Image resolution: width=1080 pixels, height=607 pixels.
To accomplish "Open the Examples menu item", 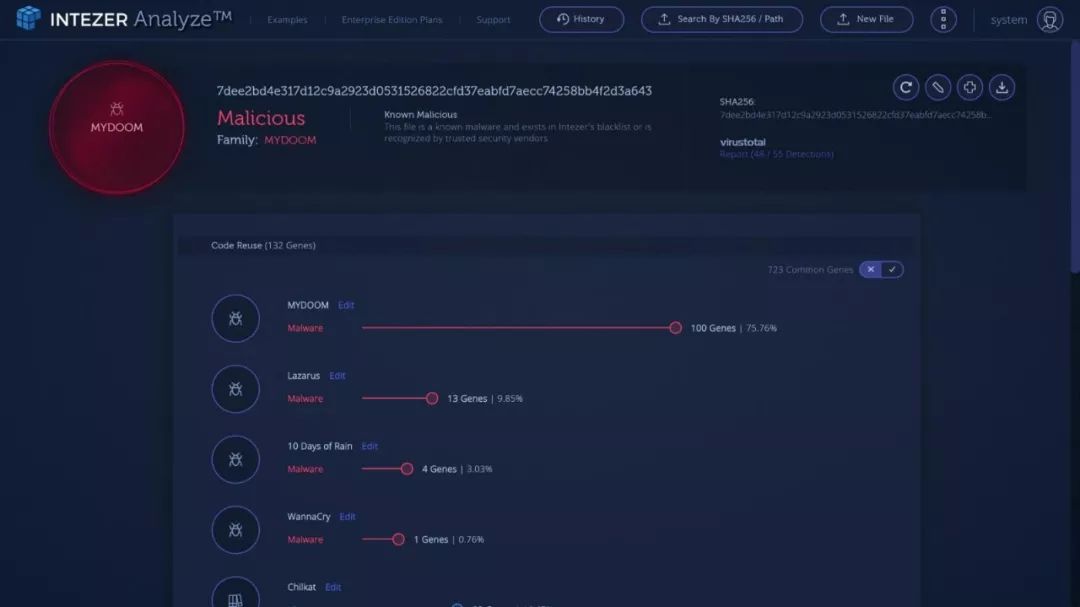I will tap(287, 20).
